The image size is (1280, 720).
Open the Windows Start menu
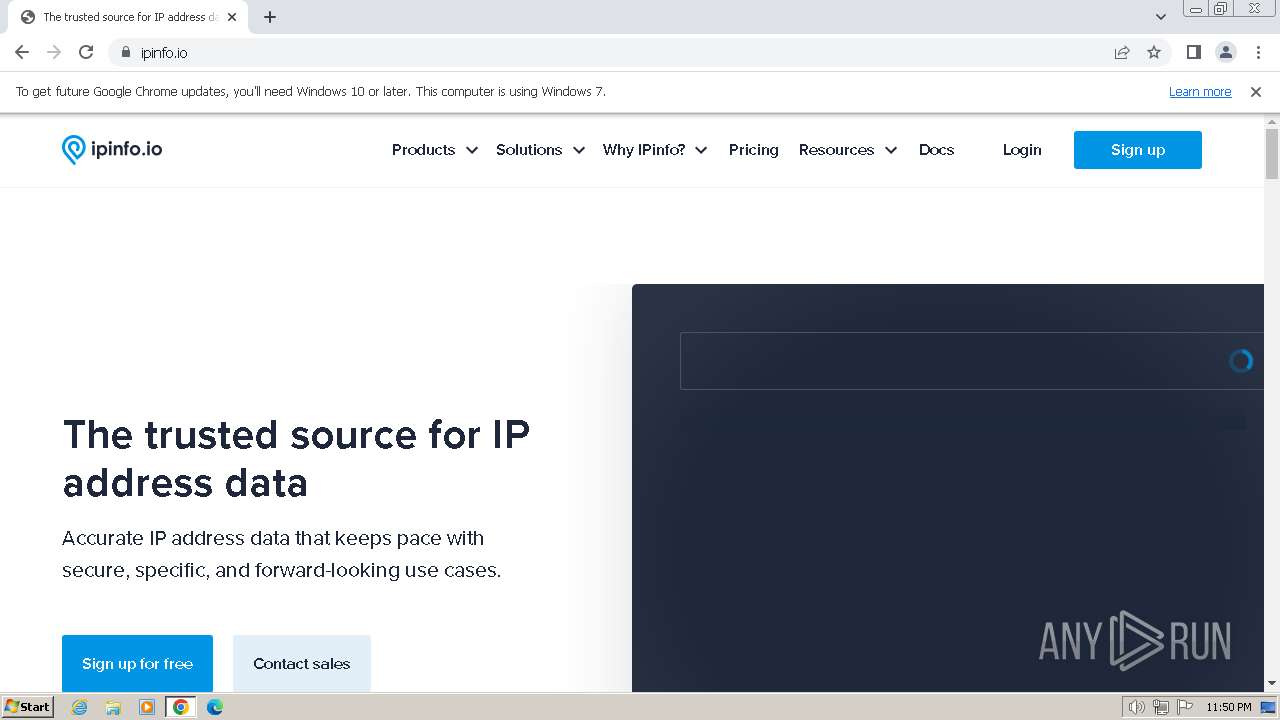click(28, 707)
